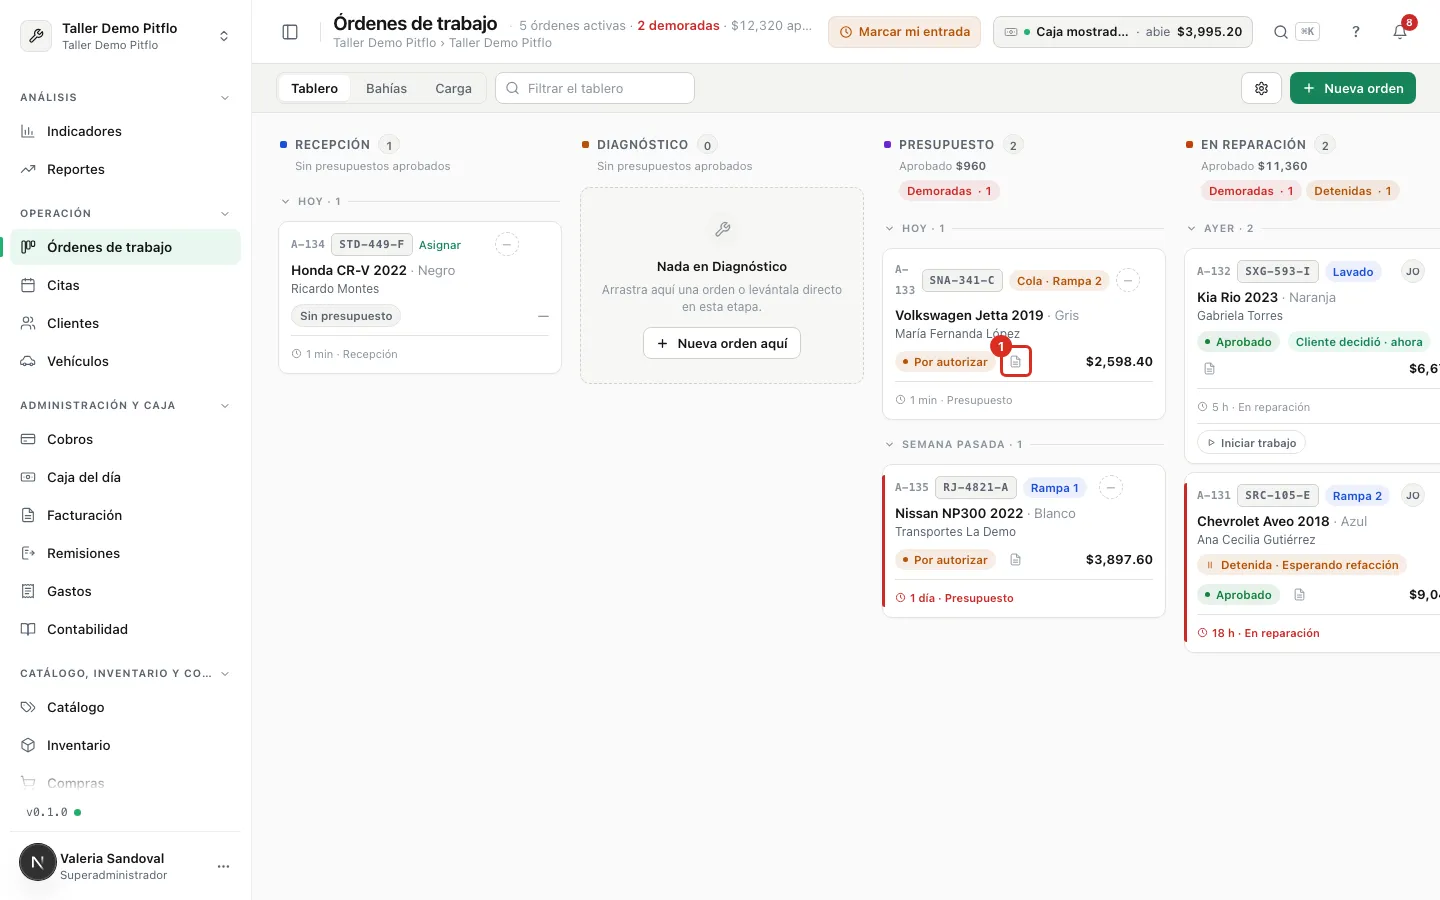Viewport: 1440px width, 900px height.
Task: Open notifications bell with 8 badge
Action: [1400, 31]
